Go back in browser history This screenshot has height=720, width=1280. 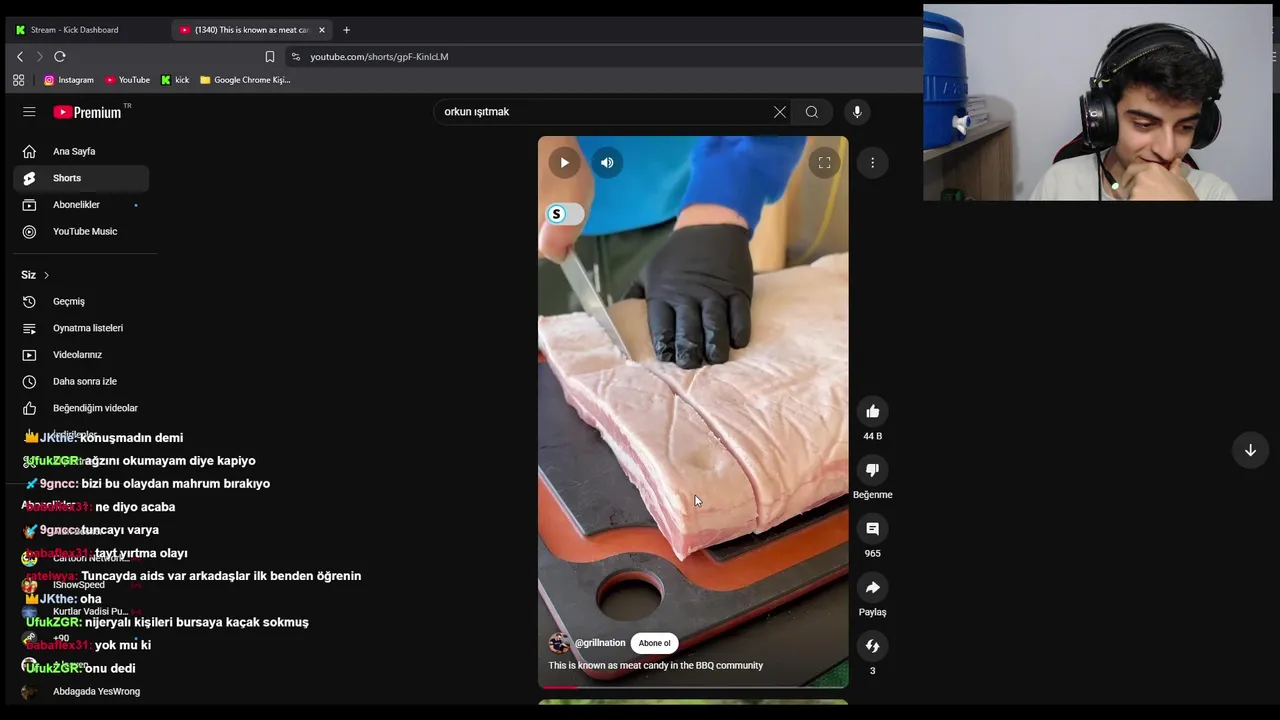tap(20, 57)
